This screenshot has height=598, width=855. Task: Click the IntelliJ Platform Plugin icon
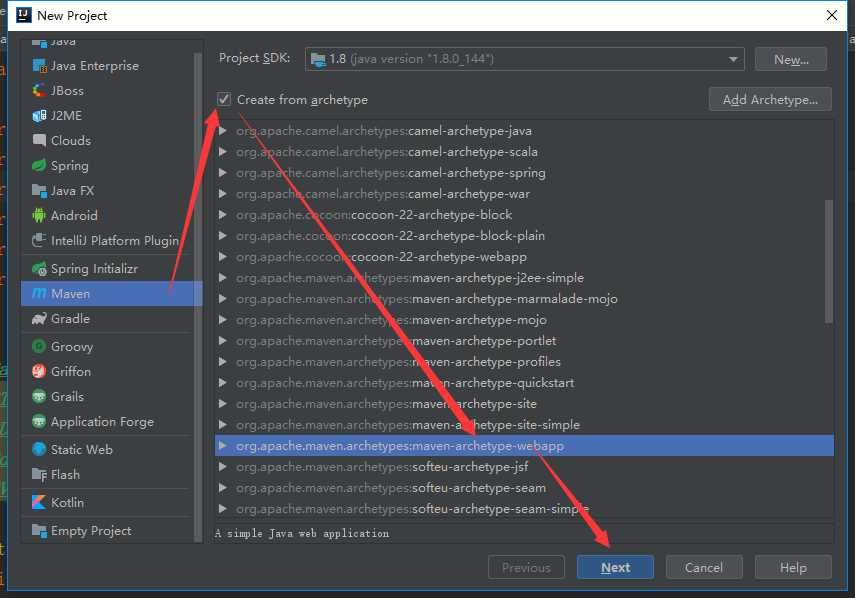pyautogui.click(x=39, y=240)
